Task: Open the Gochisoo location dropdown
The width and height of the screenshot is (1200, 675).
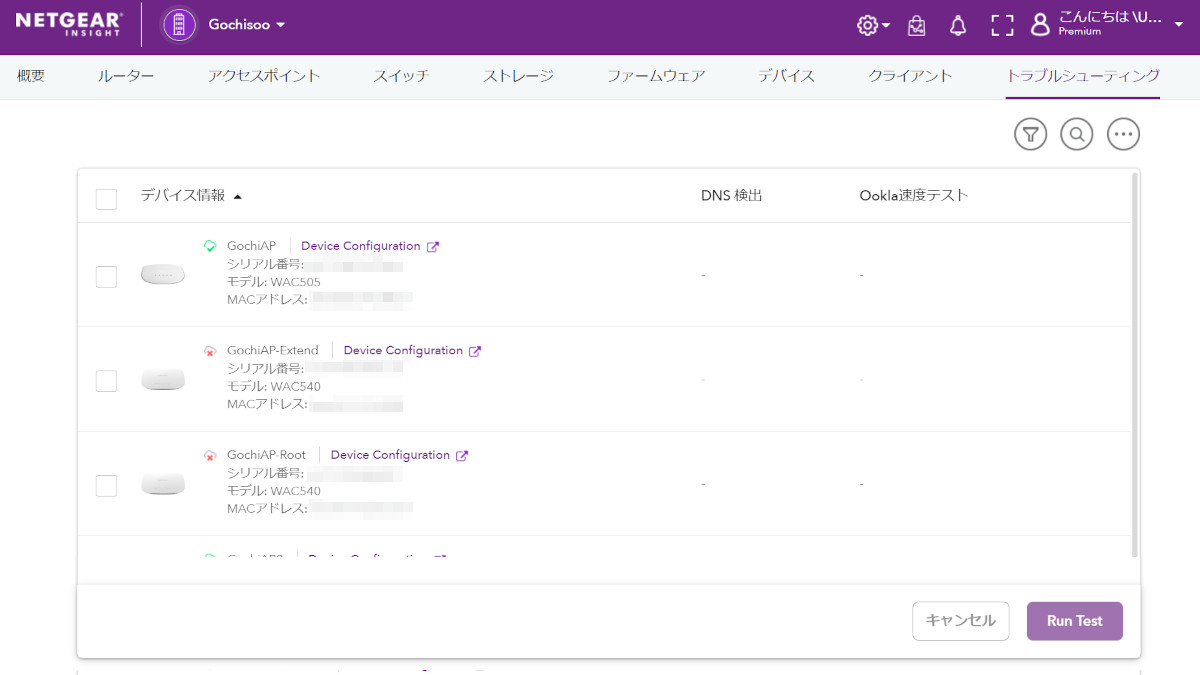Action: [x=247, y=25]
